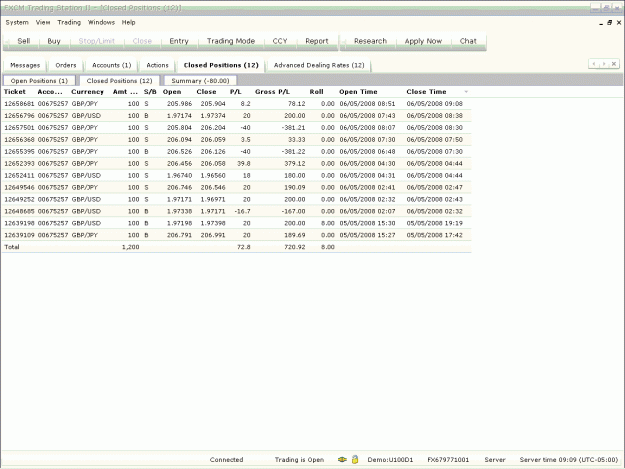Click the Apply Now button
This screenshot has height=469, width=625.
(x=423, y=41)
